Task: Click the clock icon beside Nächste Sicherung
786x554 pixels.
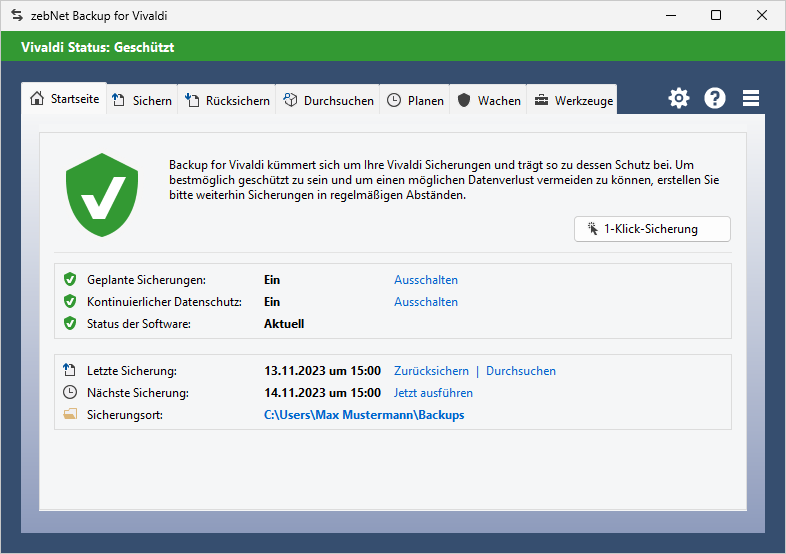Action: [70, 393]
